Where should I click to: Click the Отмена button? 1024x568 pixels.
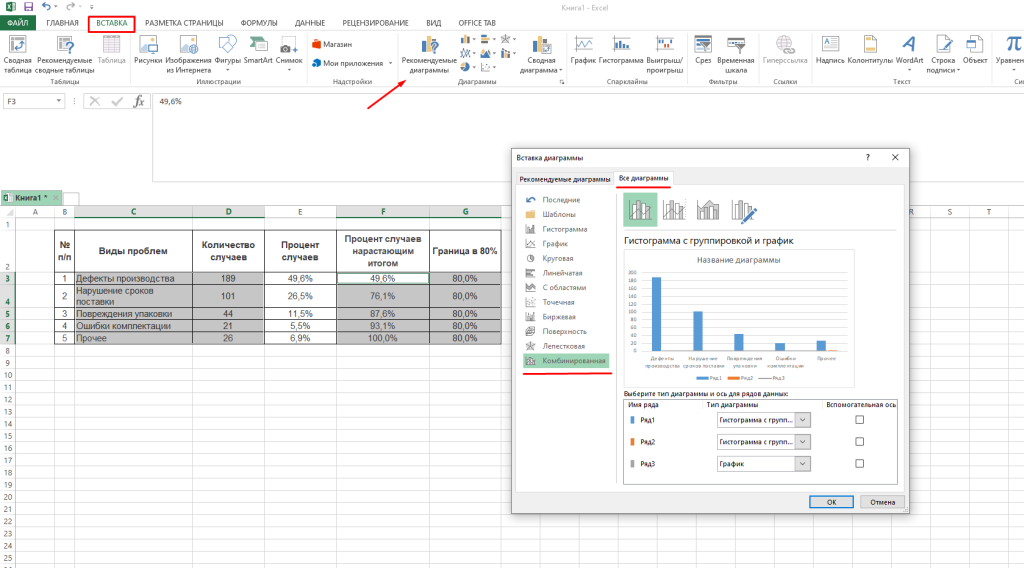click(x=882, y=502)
